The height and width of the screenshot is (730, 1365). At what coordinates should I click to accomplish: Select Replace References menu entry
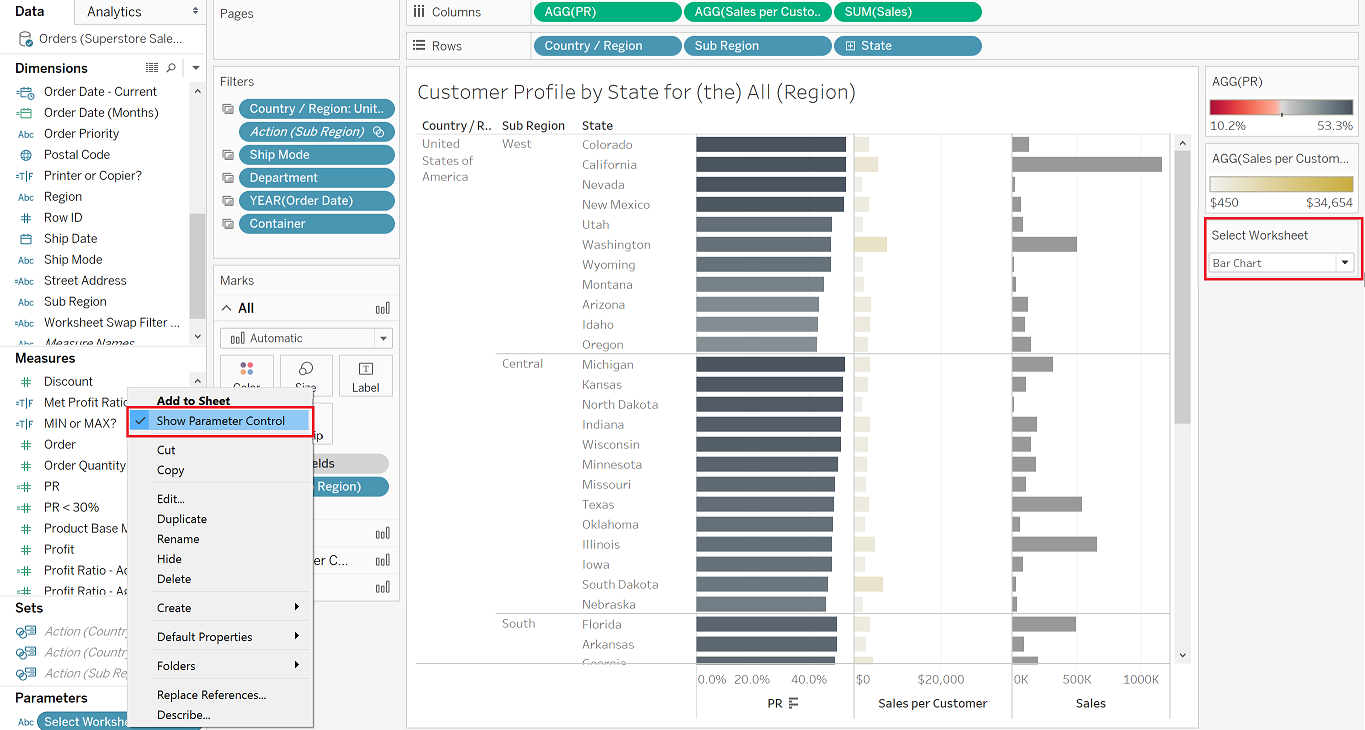tap(211, 695)
